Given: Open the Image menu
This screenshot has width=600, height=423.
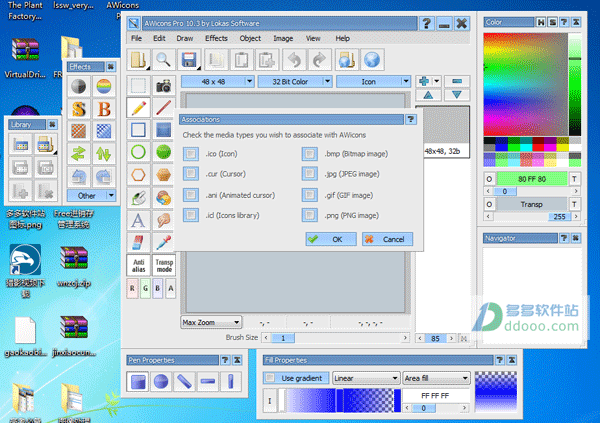Looking at the screenshot, I should point(283,38).
